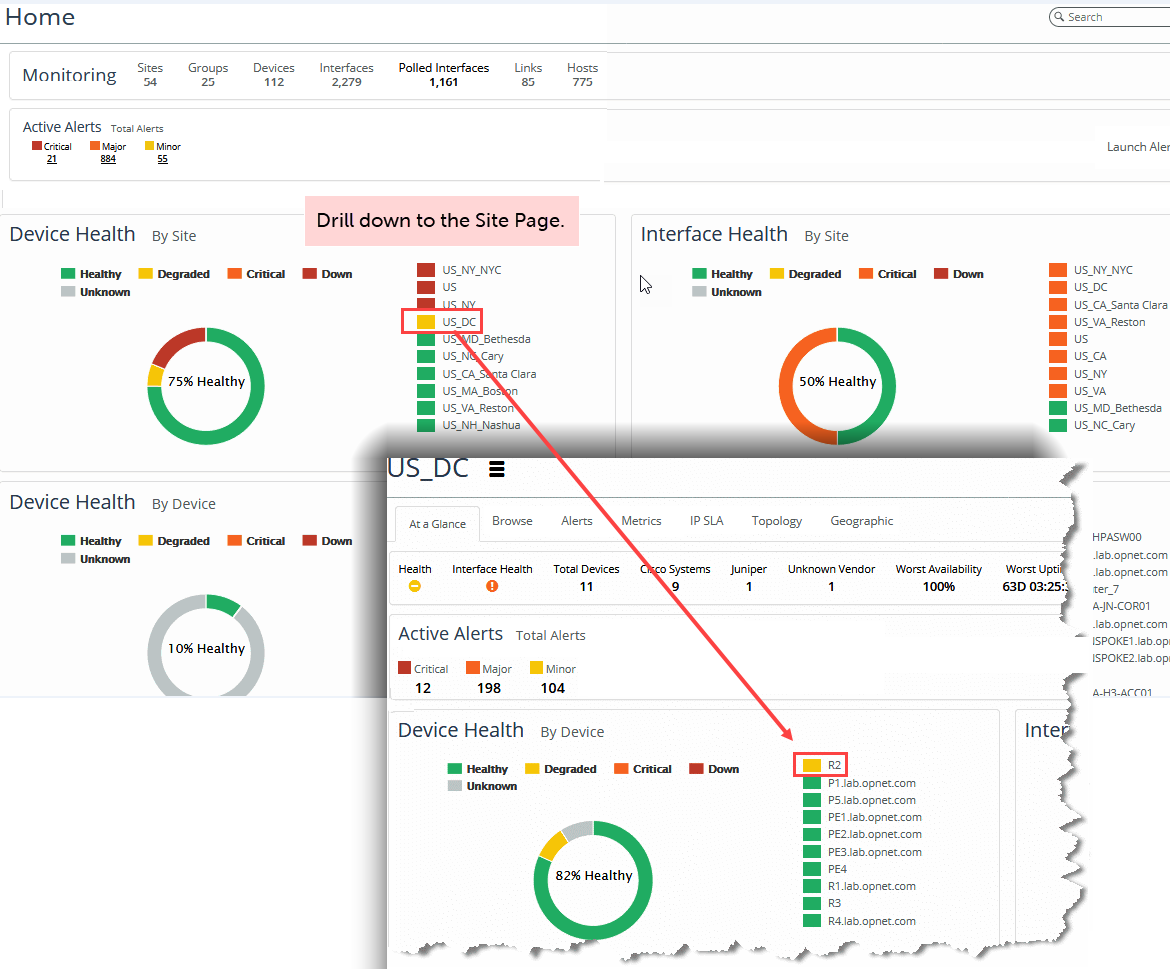Screen dimensions: 1170x969
Task: Open the US_DC site link
Action: [x=459, y=322]
